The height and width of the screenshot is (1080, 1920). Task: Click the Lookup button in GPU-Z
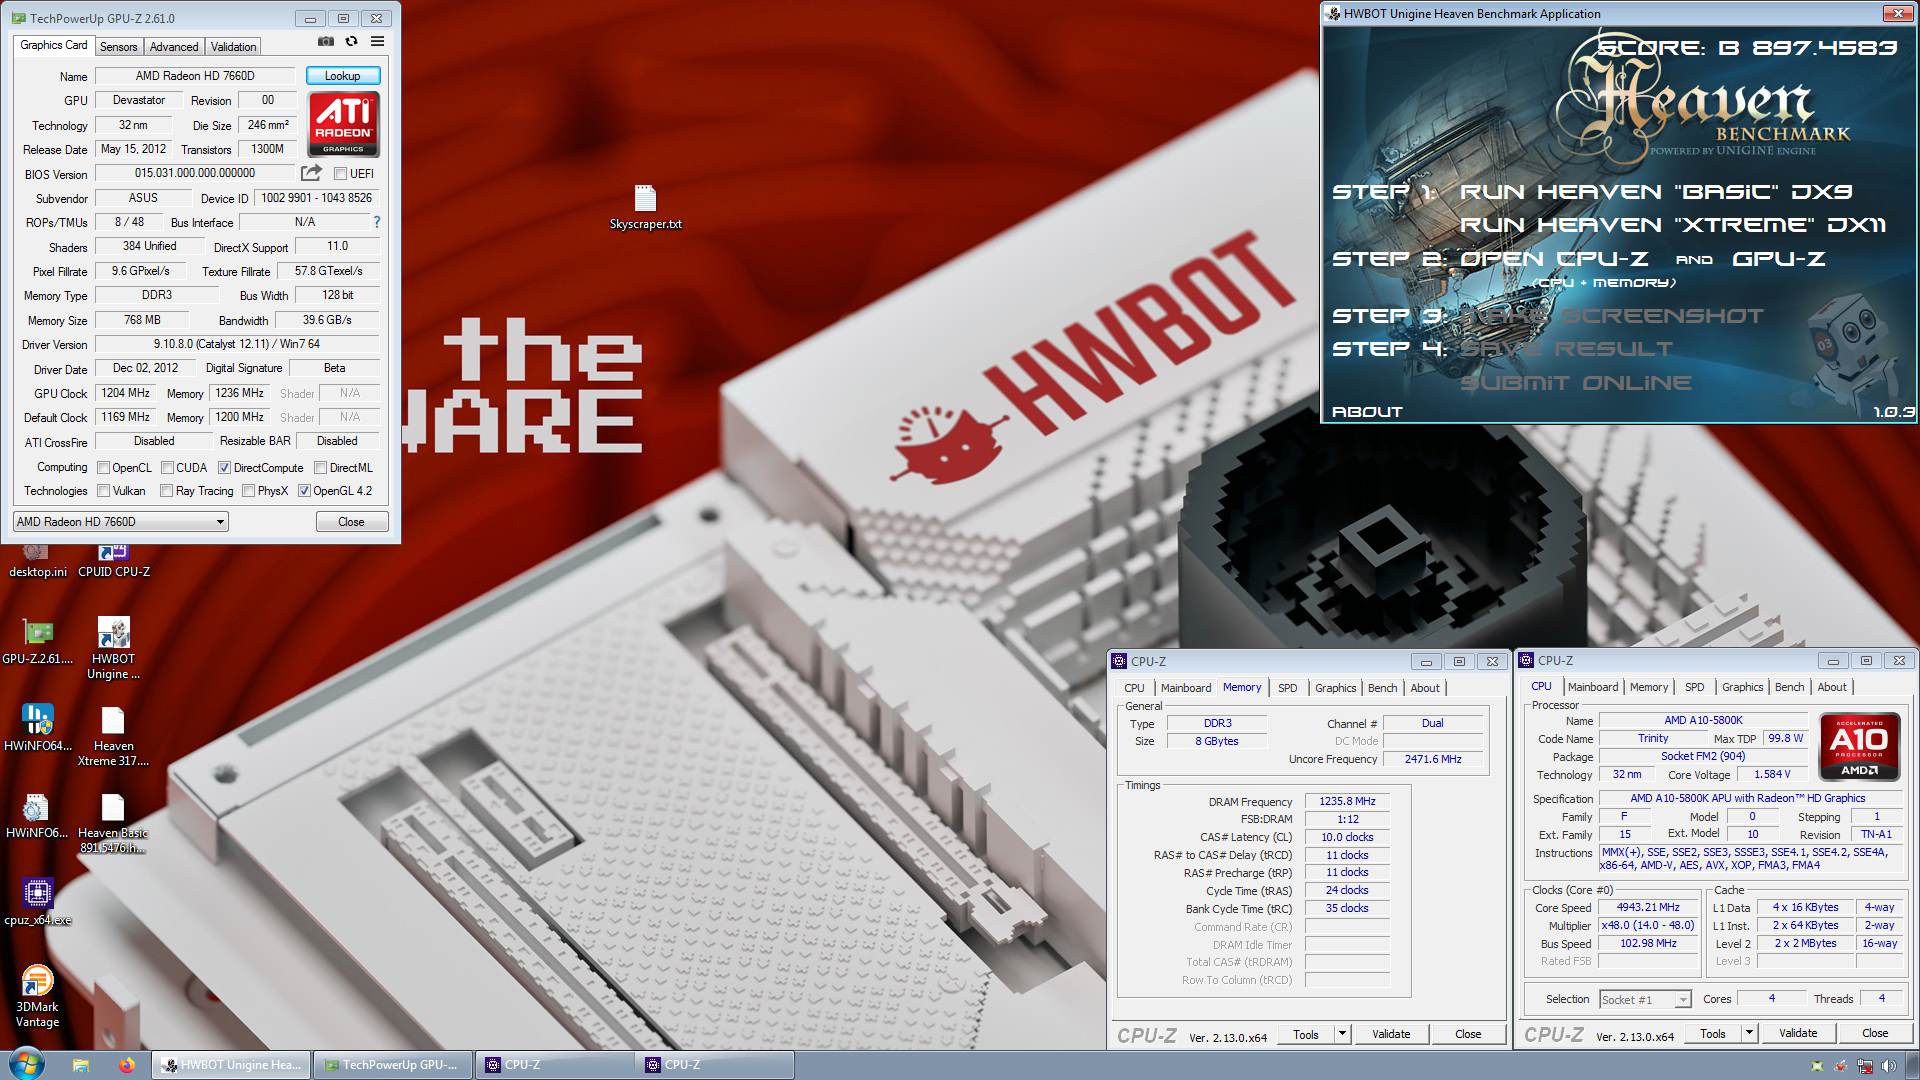(342, 76)
